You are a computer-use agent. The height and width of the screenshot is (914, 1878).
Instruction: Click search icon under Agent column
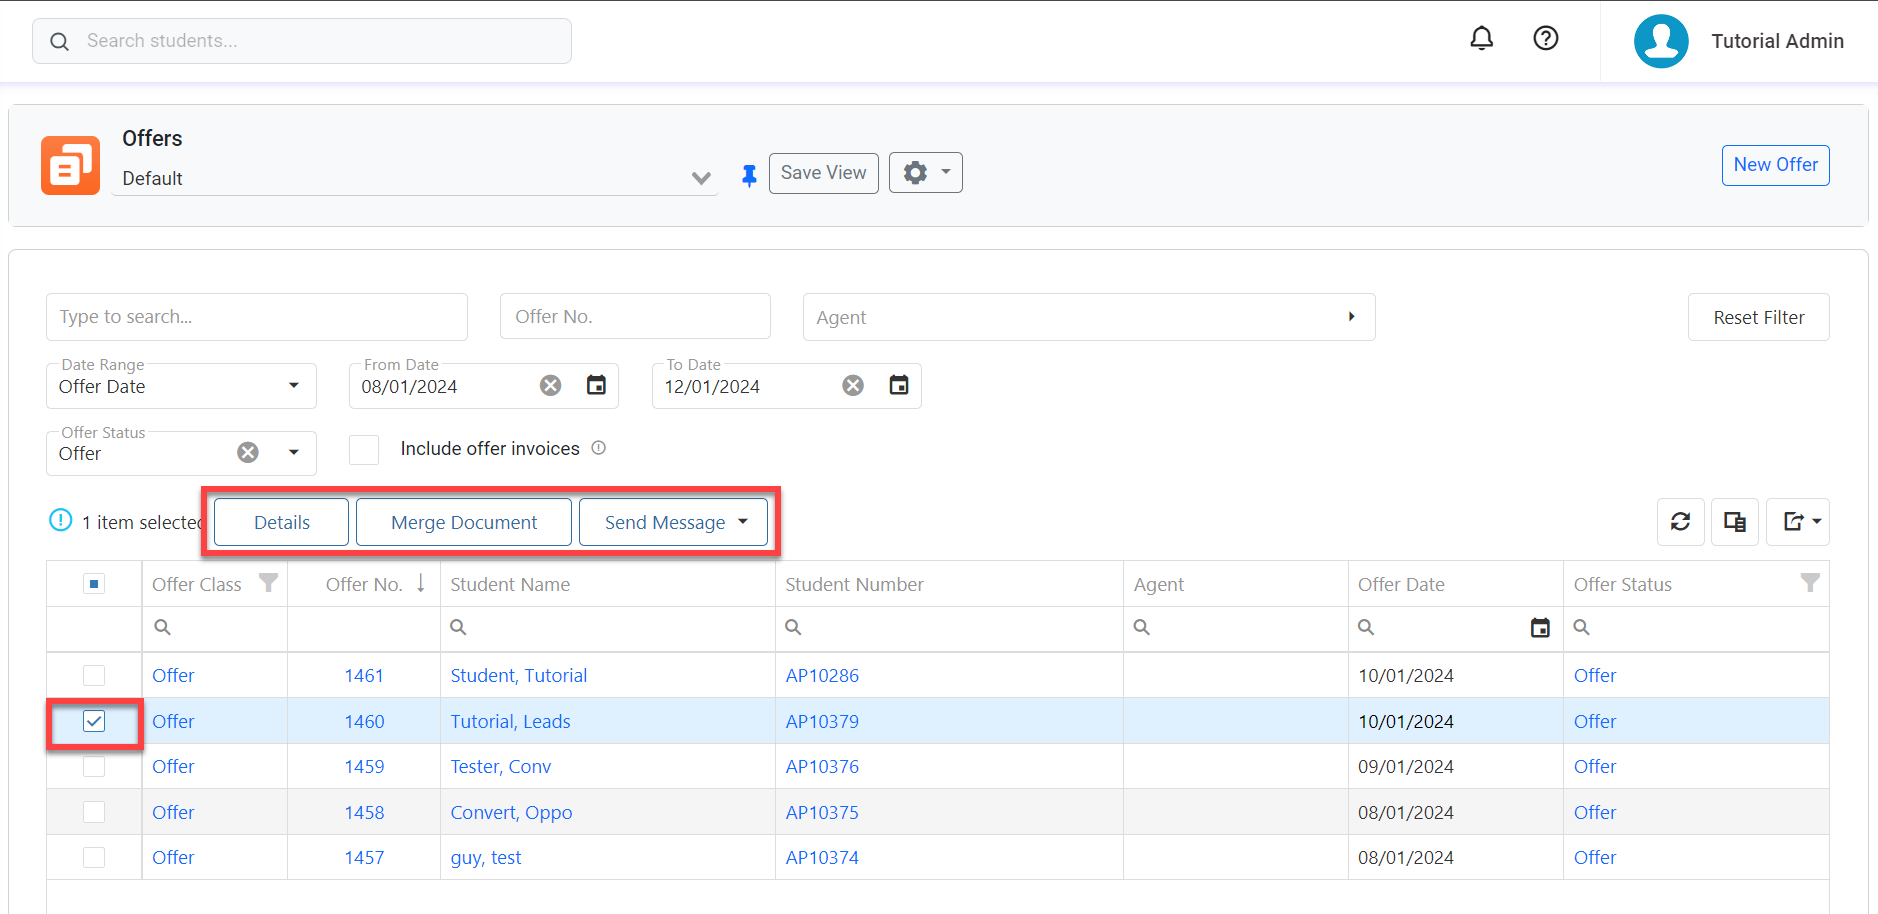pos(1141,627)
